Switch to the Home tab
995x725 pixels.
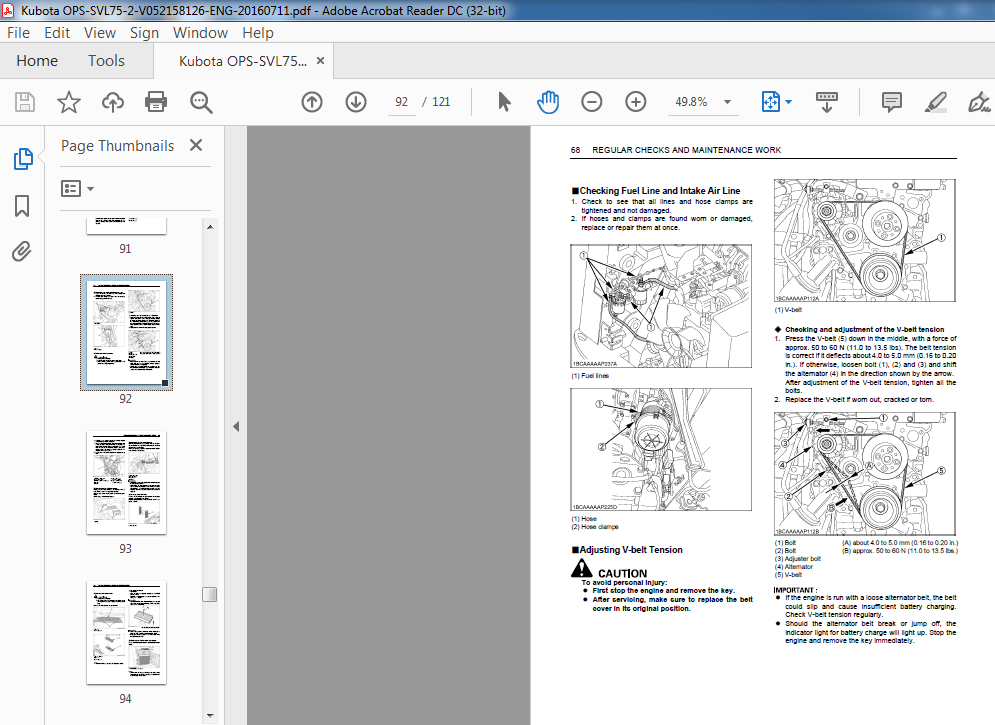(37, 61)
